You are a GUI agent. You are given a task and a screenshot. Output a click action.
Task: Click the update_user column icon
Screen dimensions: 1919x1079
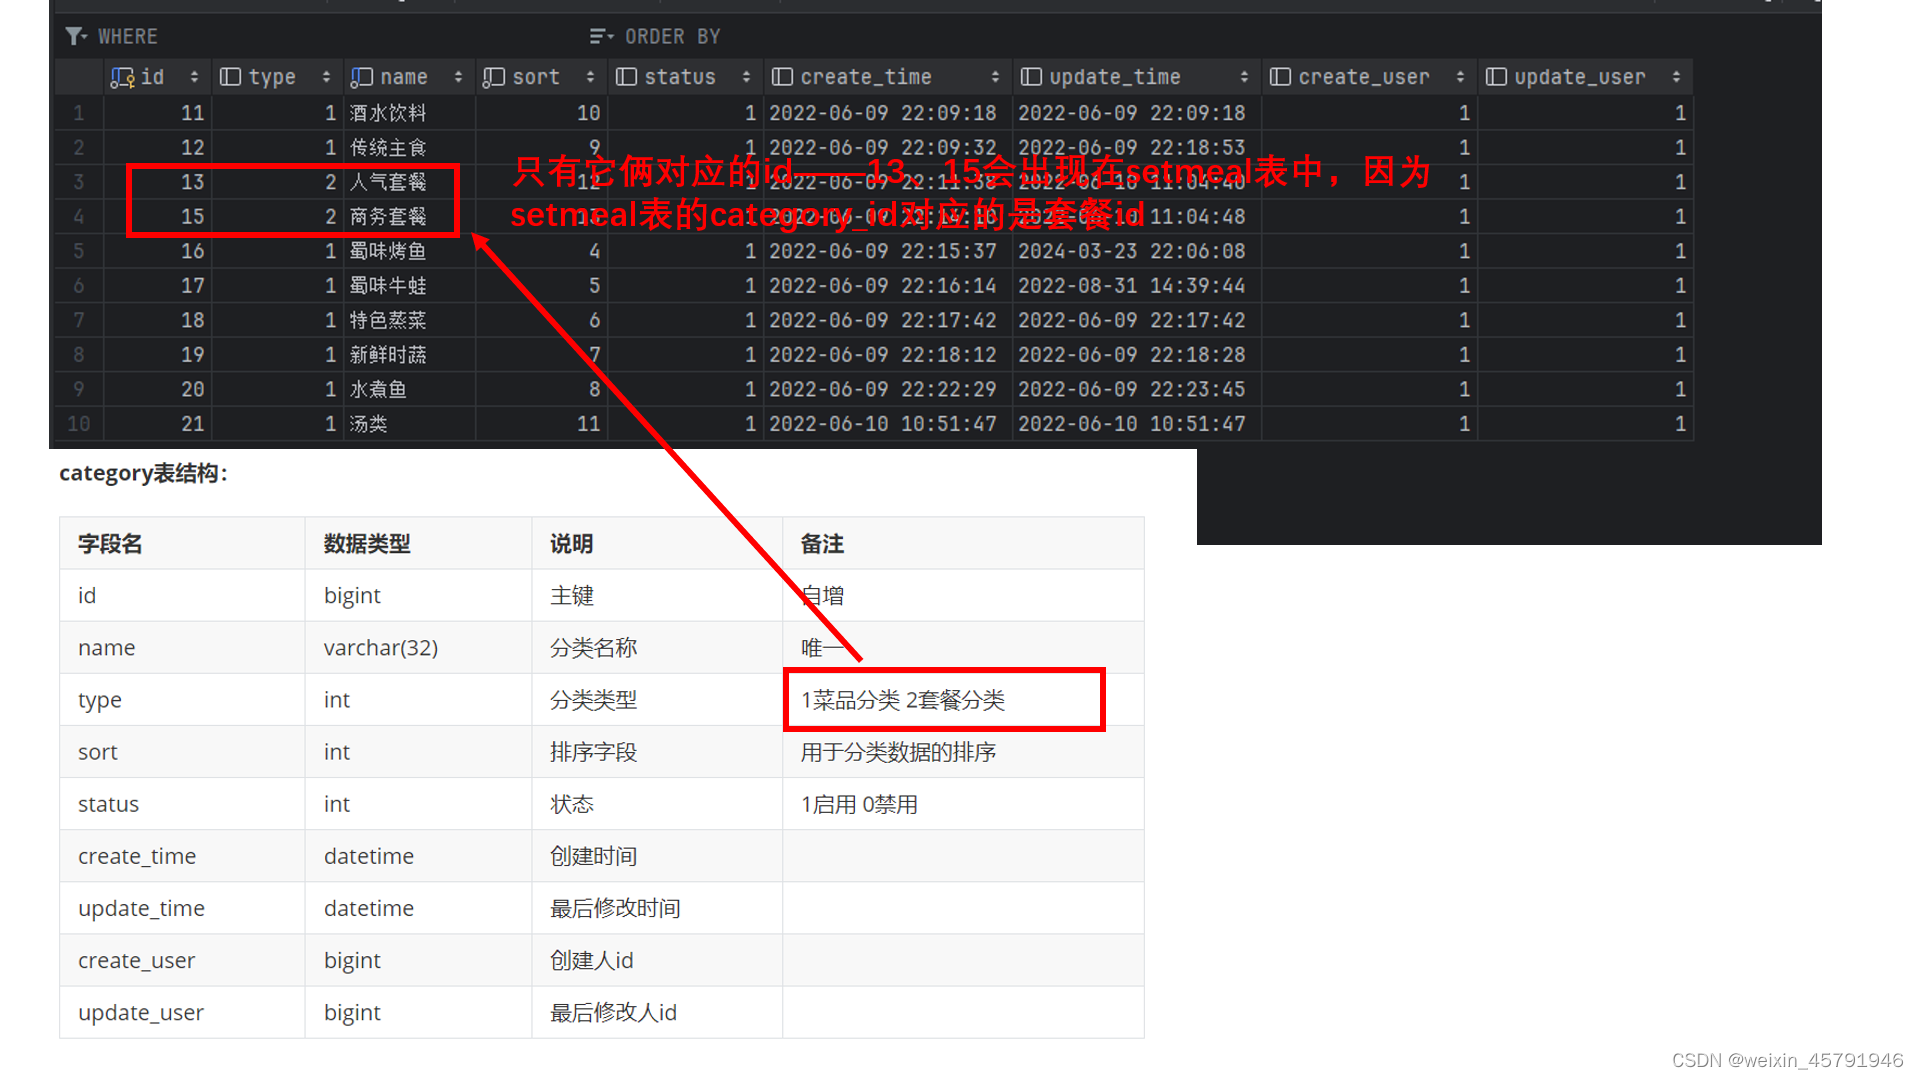pyautogui.click(x=1496, y=77)
